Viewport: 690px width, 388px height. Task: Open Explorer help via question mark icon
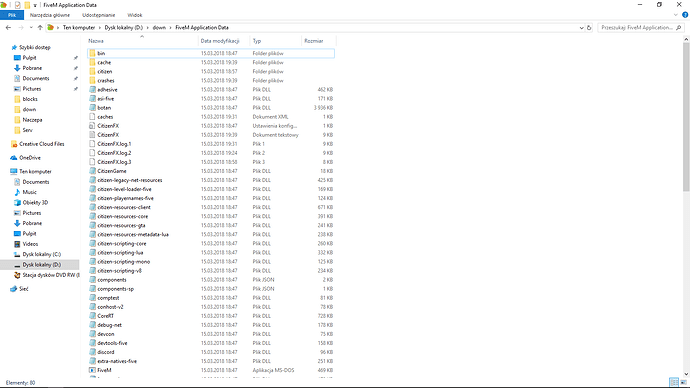pyautogui.click(x=685, y=15)
